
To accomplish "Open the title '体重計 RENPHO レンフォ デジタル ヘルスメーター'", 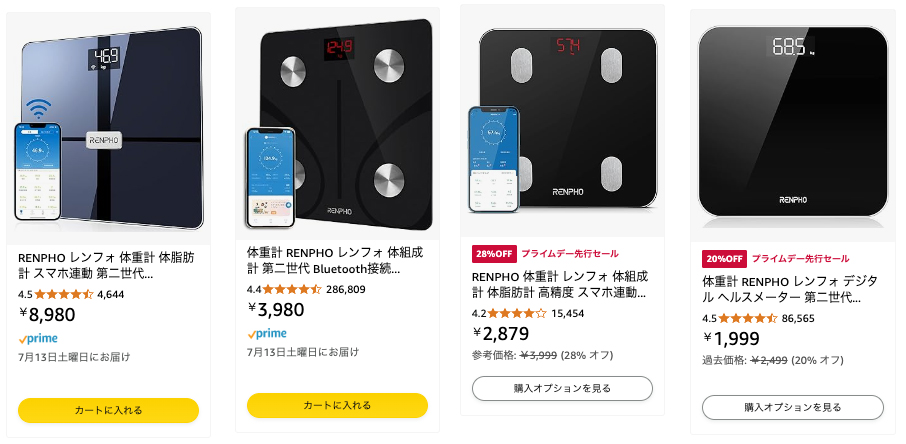I will (x=790, y=290).
